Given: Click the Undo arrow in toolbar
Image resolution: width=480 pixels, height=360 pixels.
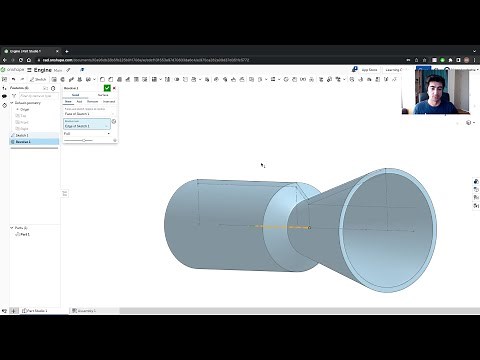Looking at the screenshot, I should 13,79.
